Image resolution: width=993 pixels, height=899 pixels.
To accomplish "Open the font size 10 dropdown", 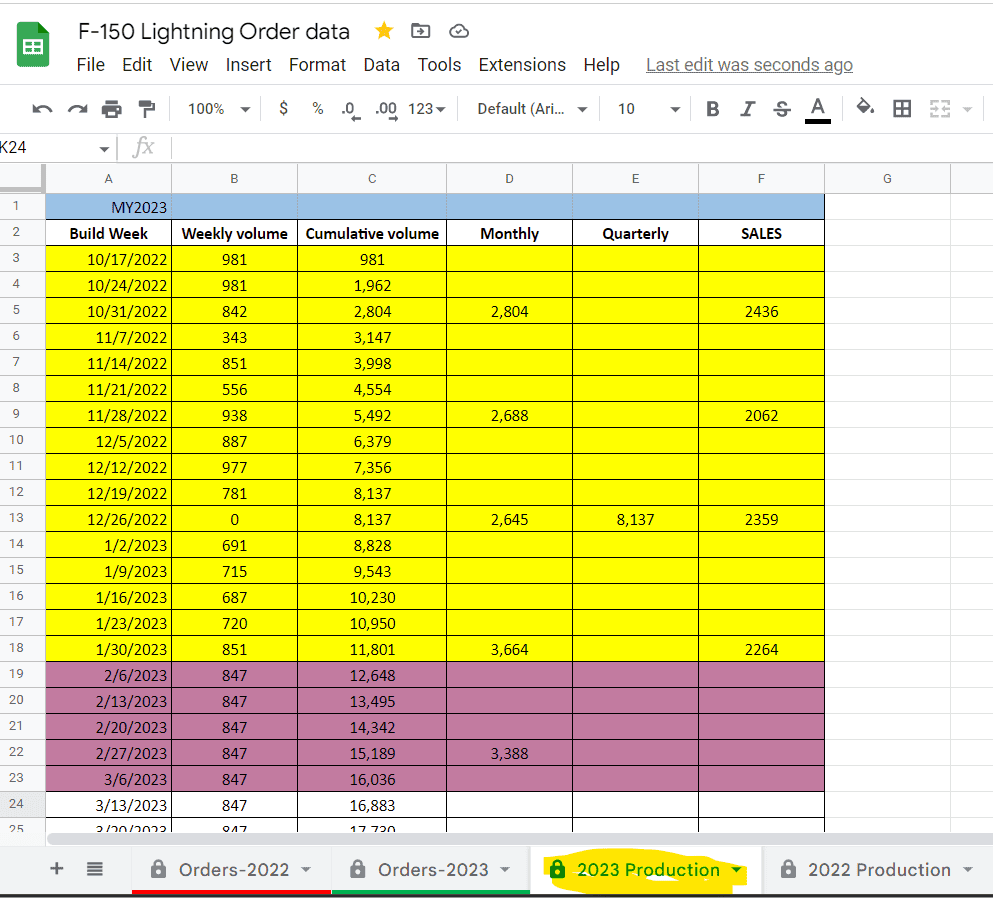I will [x=647, y=109].
